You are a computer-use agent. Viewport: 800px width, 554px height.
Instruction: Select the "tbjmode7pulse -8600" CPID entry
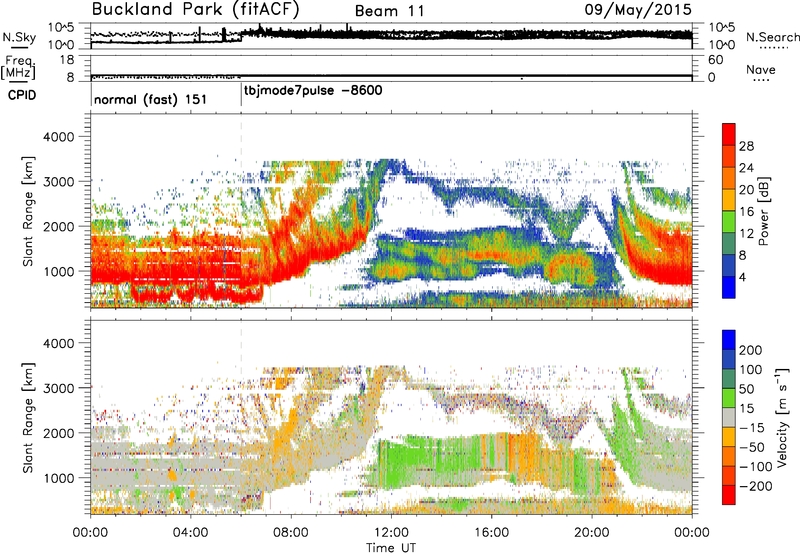(x=313, y=91)
